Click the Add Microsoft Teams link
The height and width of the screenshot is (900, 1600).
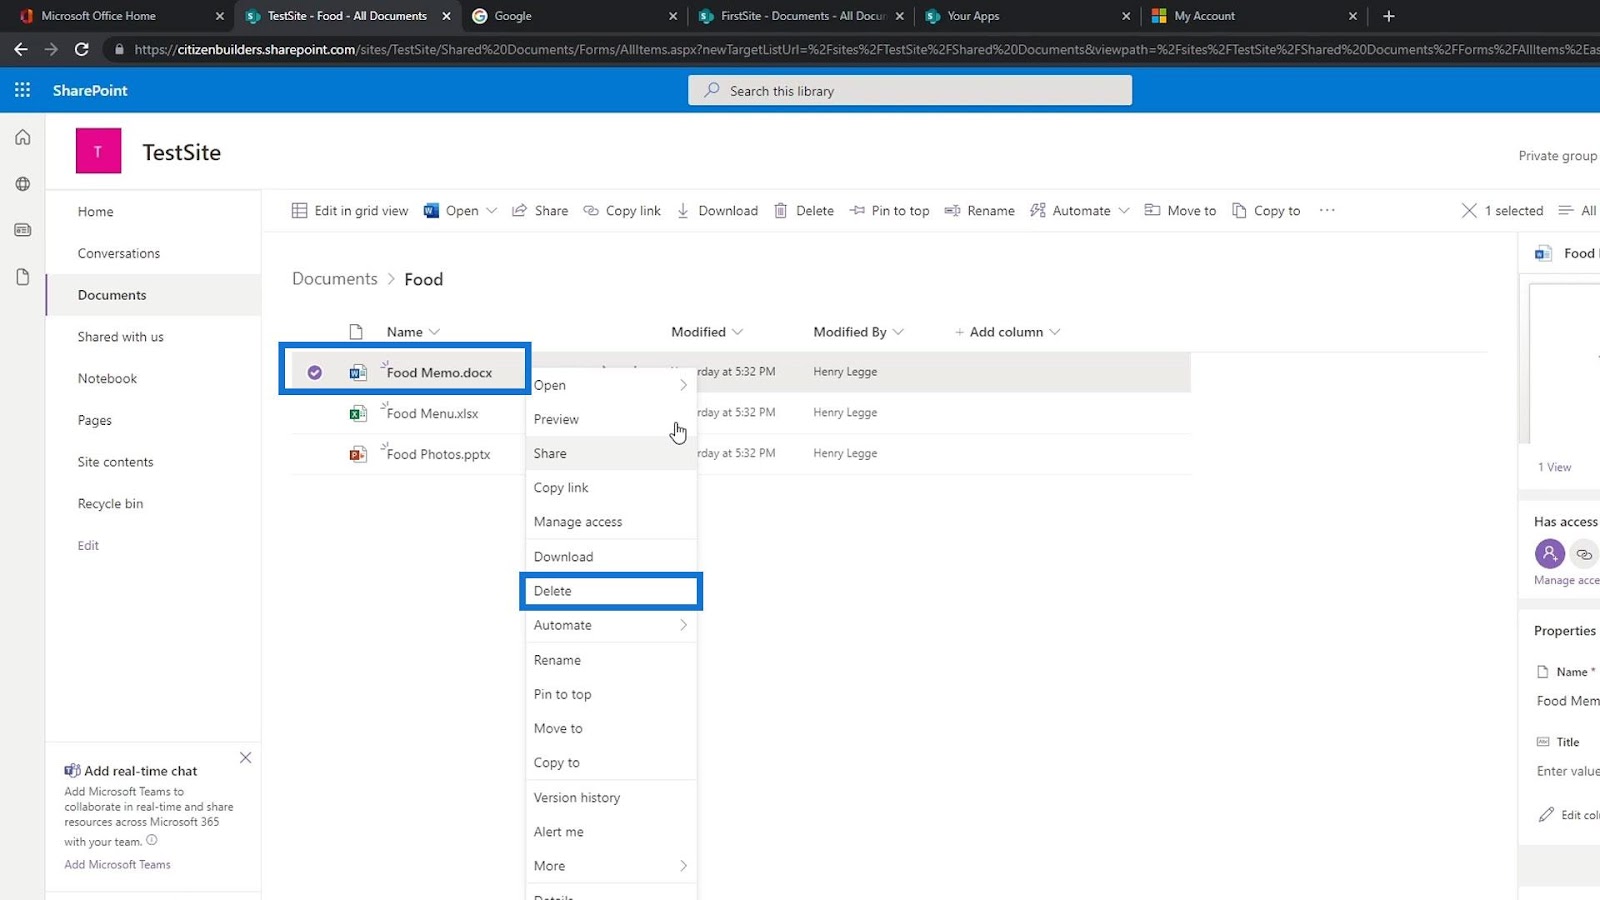pyautogui.click(x=117, y=865)
